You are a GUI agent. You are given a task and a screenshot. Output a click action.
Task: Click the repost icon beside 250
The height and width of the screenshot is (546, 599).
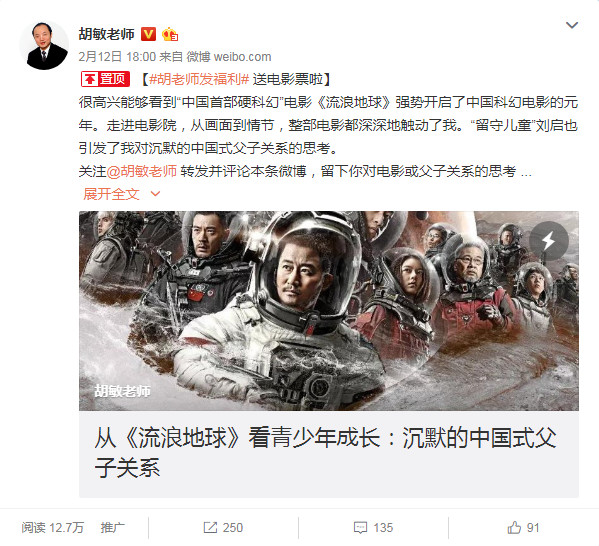pyautogui.click(x=210, y=528)
